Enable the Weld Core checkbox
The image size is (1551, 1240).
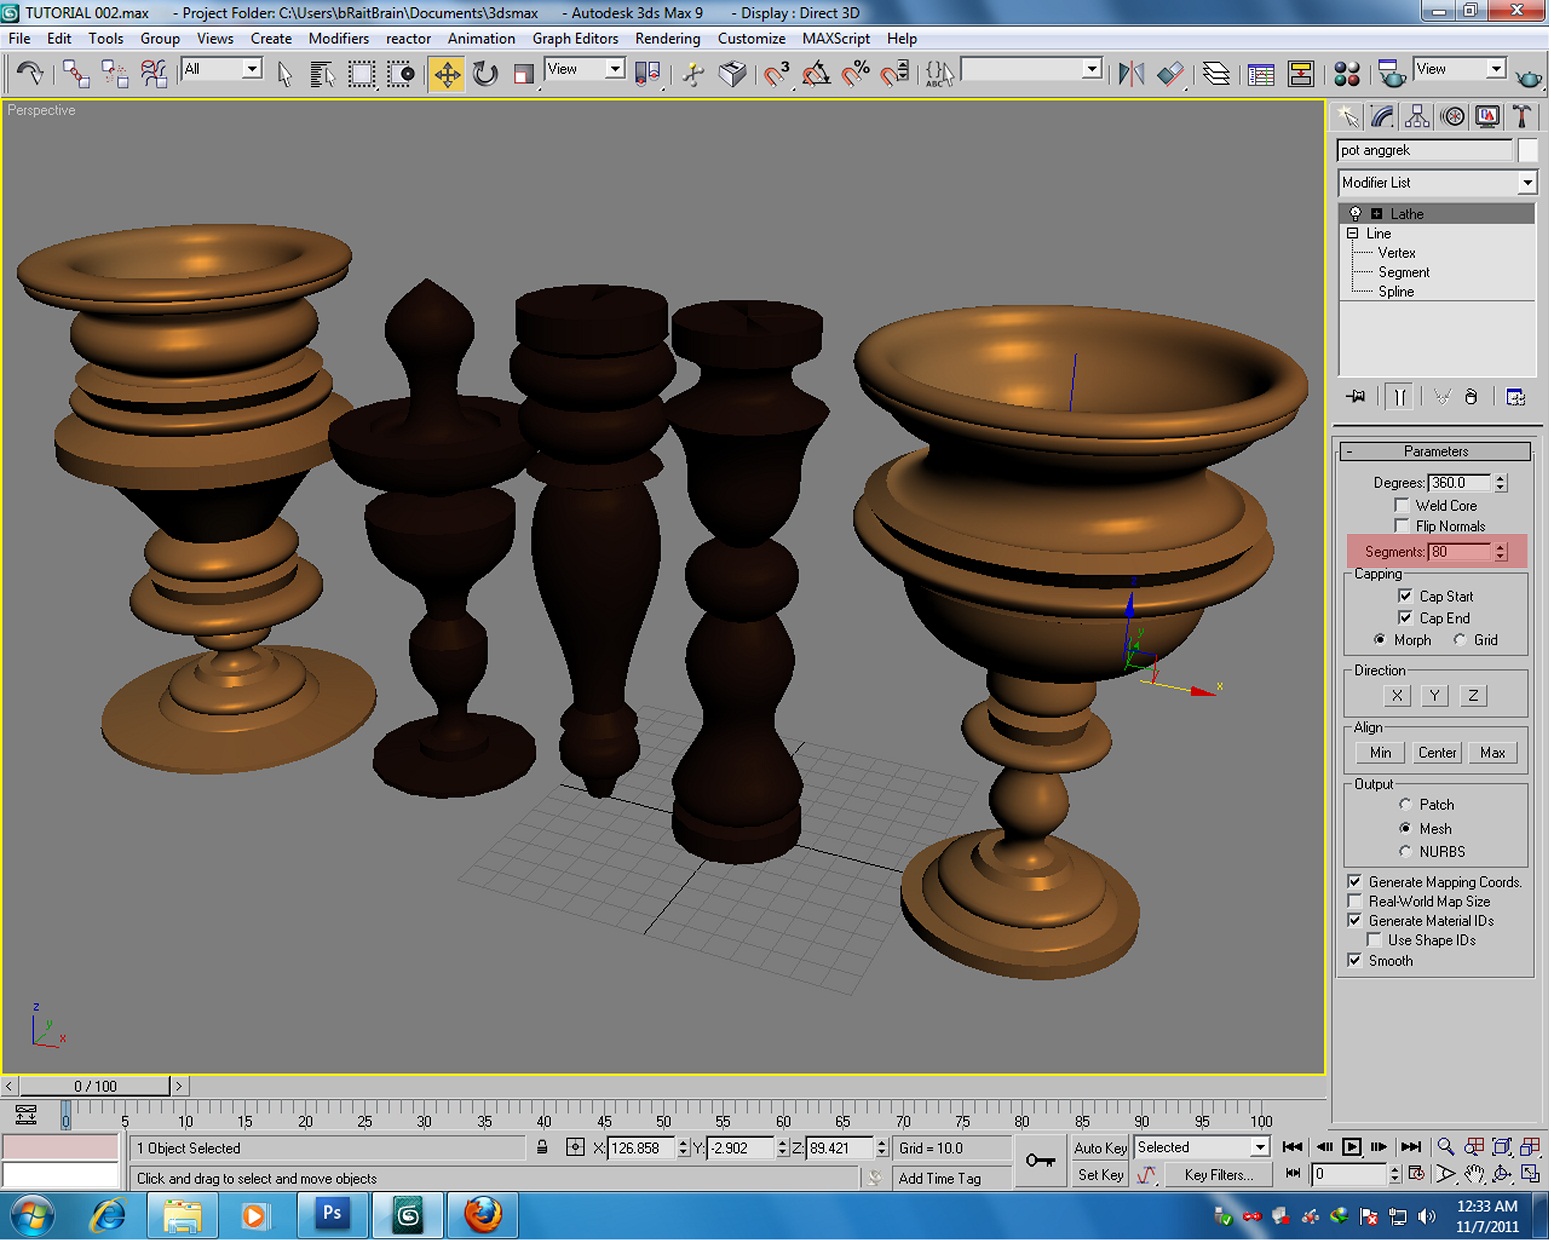(x=1402, y=505)
